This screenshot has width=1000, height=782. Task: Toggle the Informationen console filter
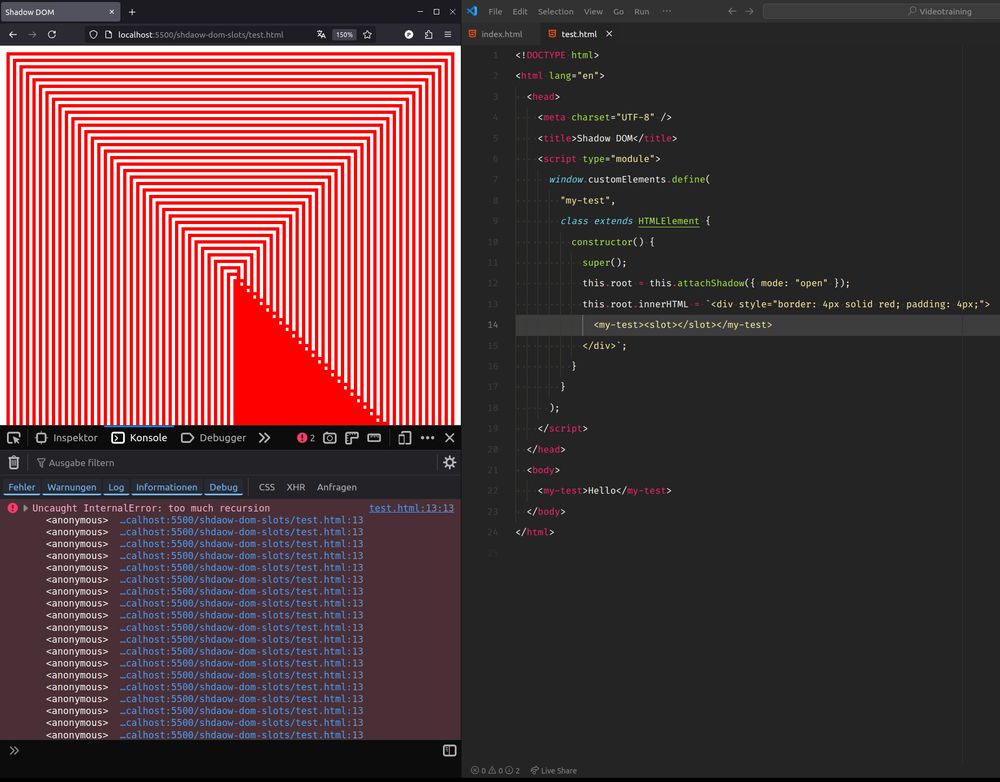166,487
